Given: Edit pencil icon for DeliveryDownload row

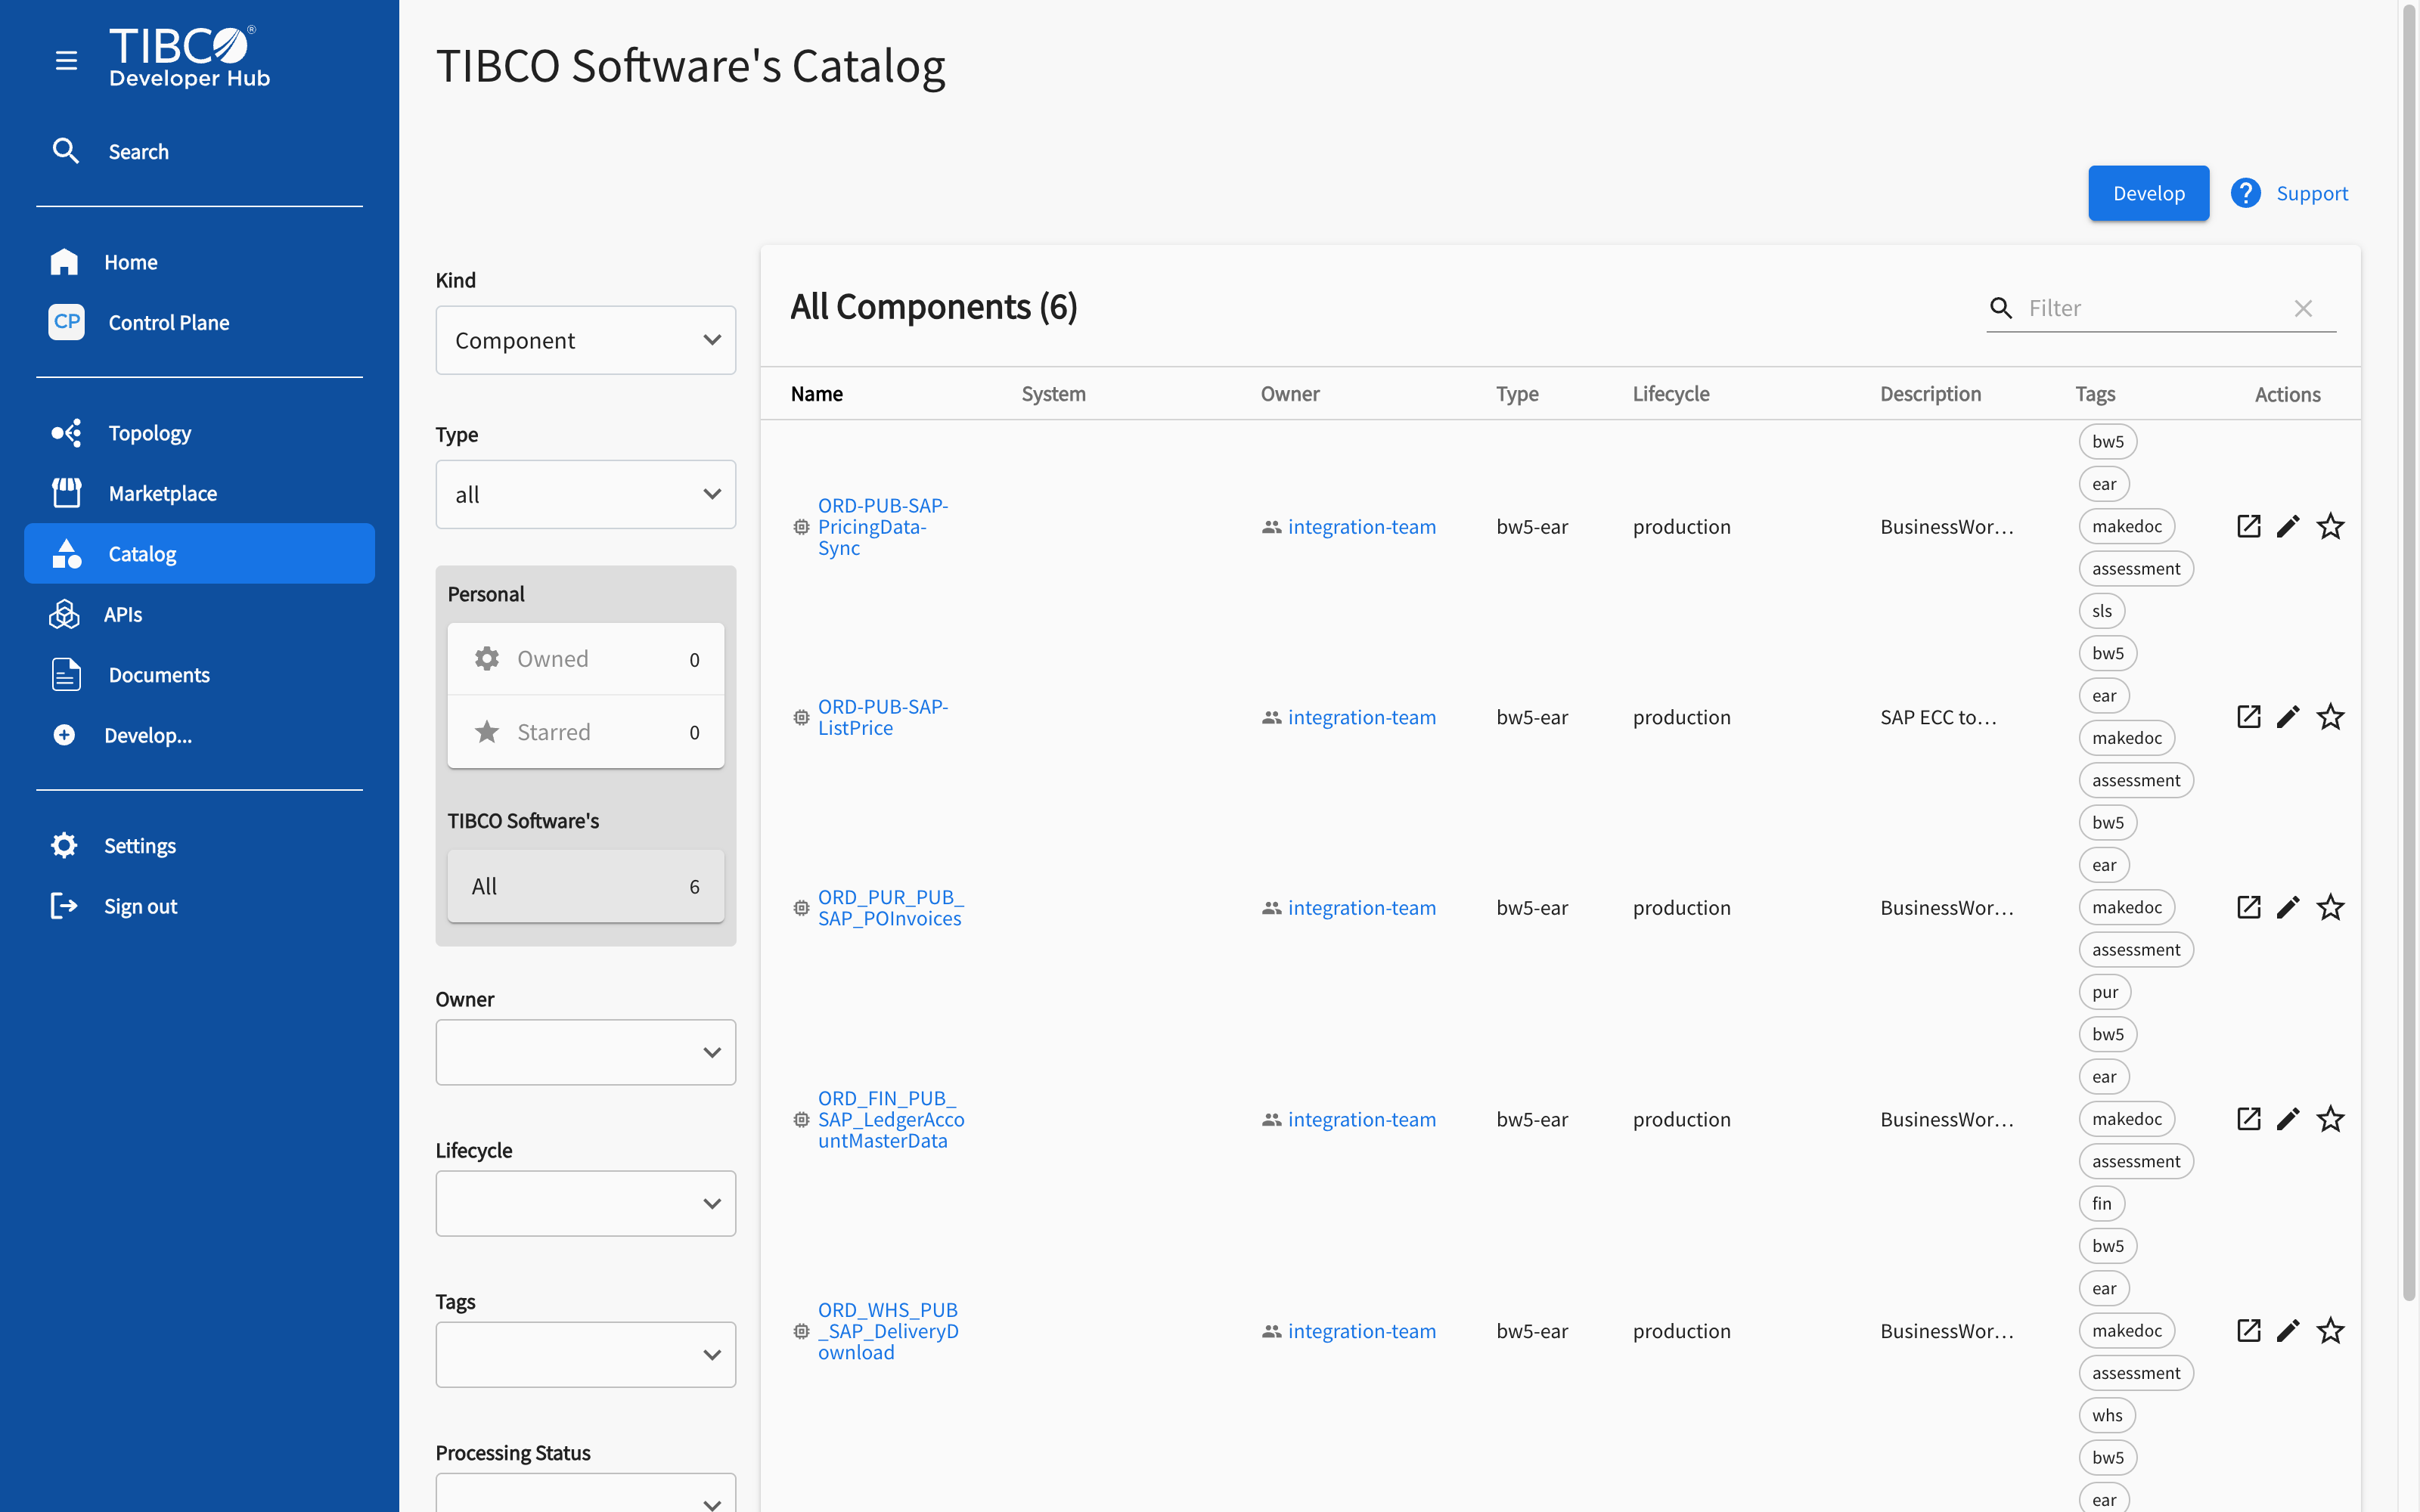Looking at the screenshot, I should [2288, 1331].
